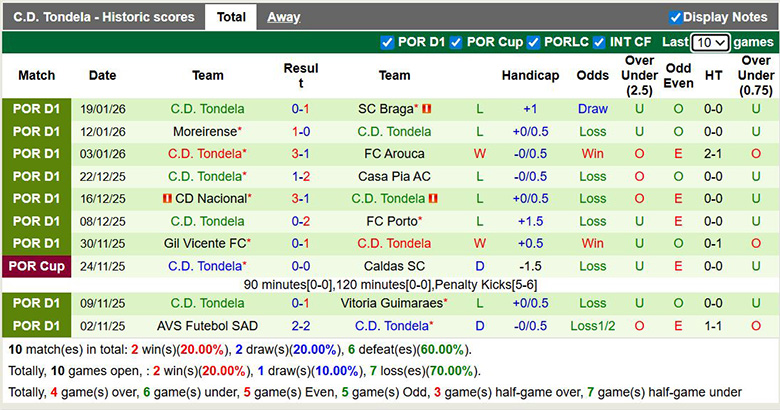780x410 pixels.
Task: Click the Casa Pia AC link
Action: (x=394, y=177)
